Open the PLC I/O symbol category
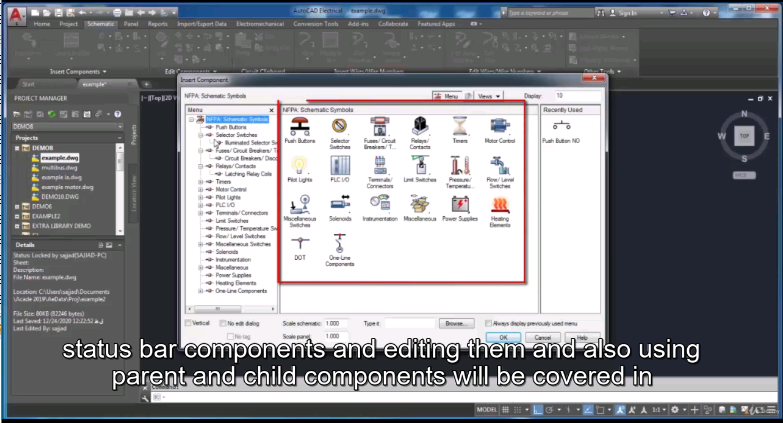Viewport: 783px width, 423px height. point(340,165)
